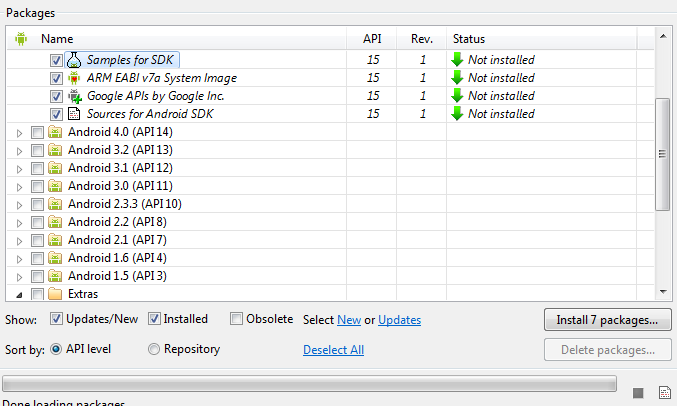Click the Sources for Android SDK document icon
Viewport: 677px width, 406px height.
(74, 114)
